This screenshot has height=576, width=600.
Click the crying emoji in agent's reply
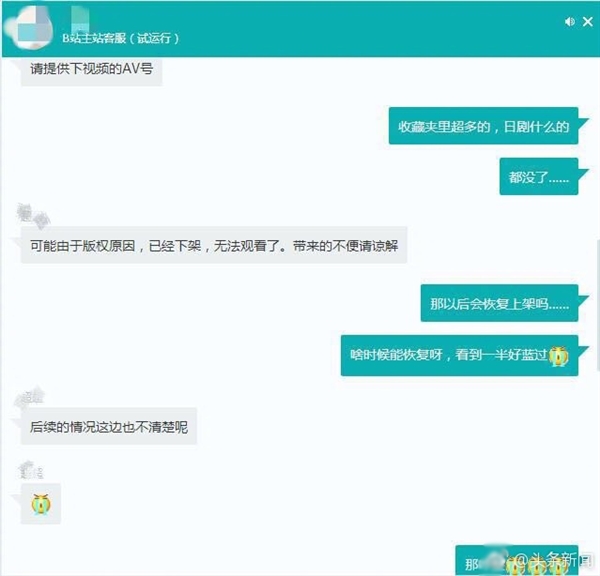click(x=41, y=504)
